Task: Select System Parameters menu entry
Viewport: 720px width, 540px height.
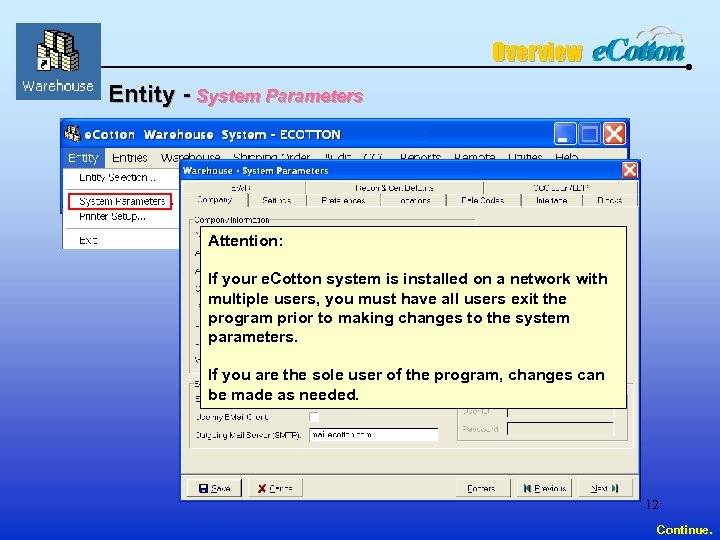Action: coord(120,202)
